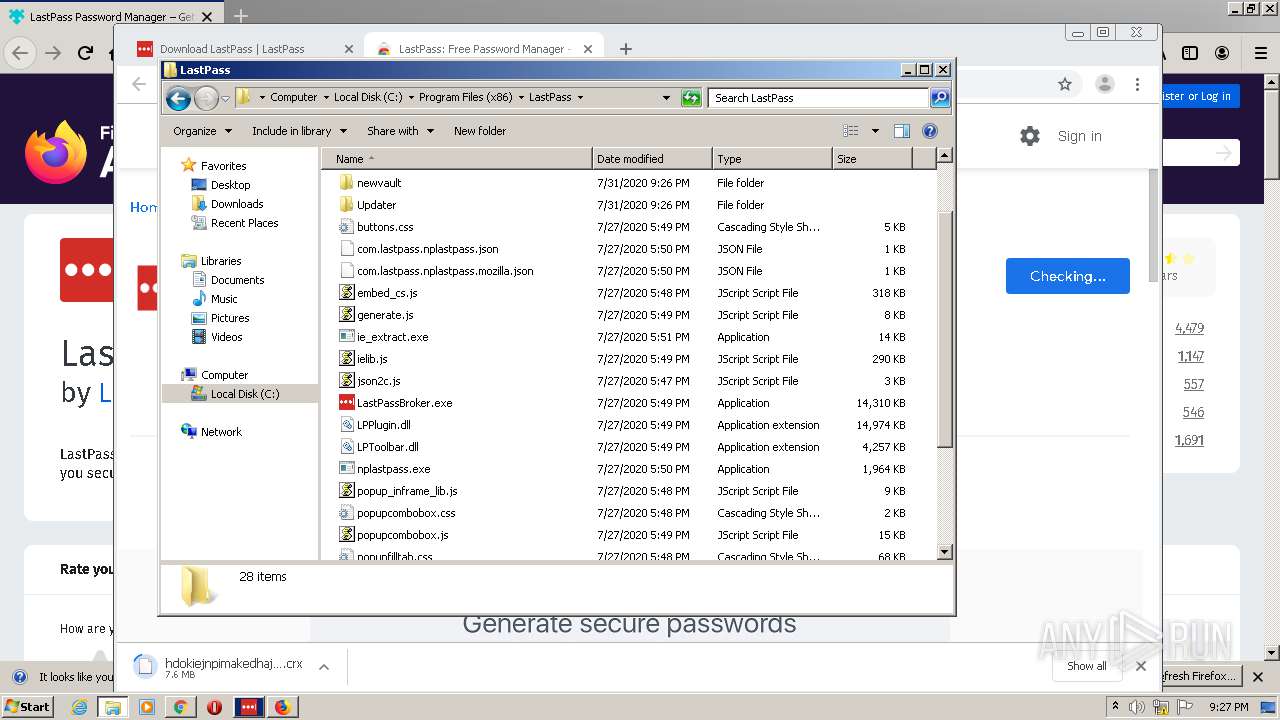Image resolution: width=1280 pixels, height=720 pixels.
Task: Click Show all downloads button
Action: 1087,666
